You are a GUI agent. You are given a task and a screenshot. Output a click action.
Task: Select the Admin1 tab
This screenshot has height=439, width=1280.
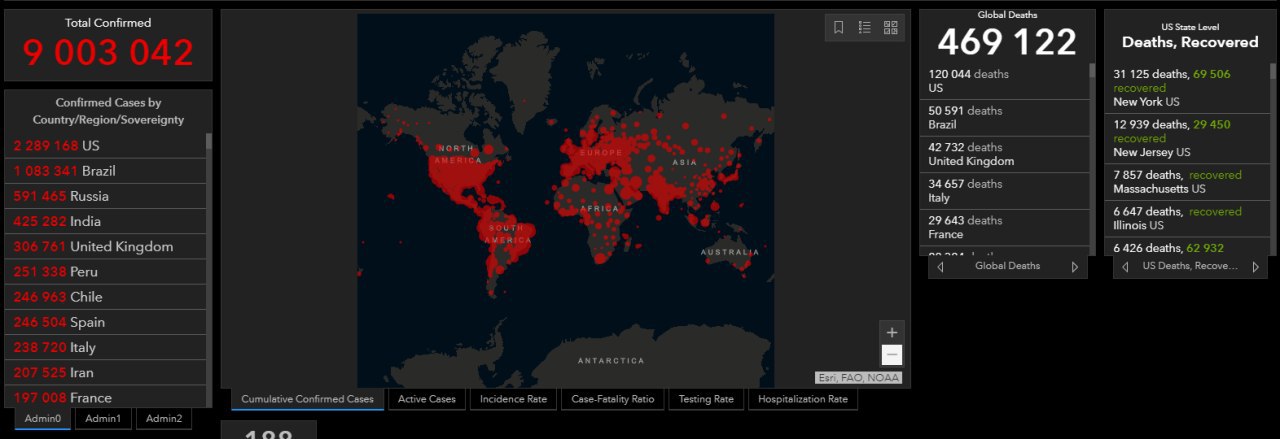(103, 419)
